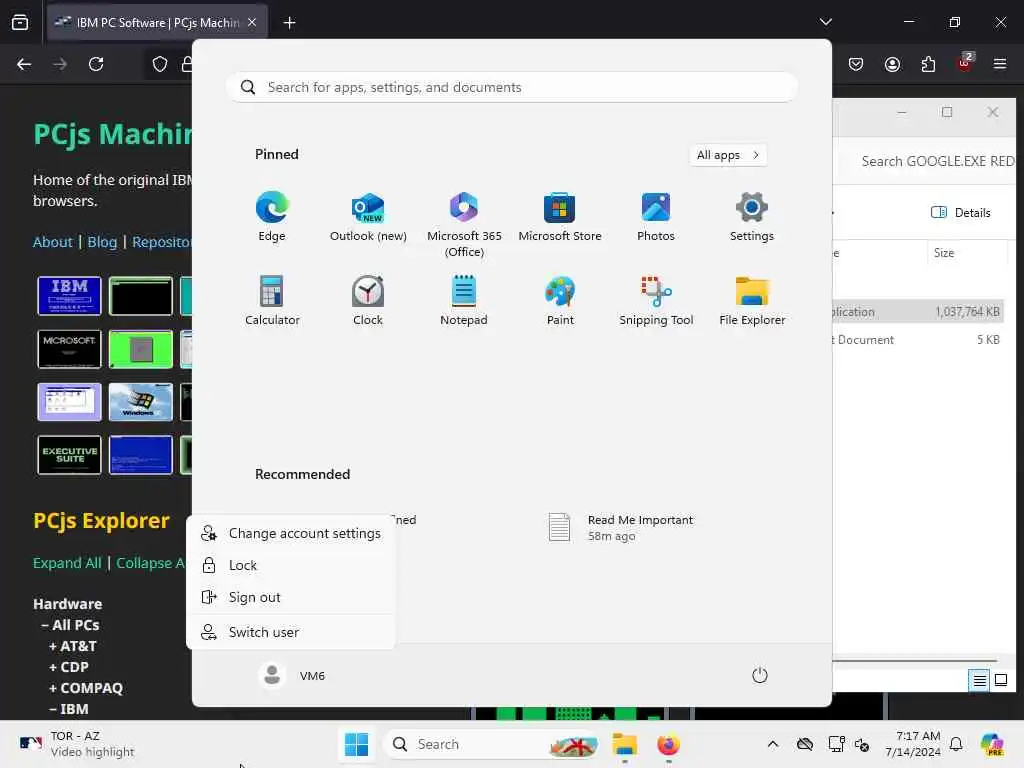Select Change account settings

[x=291, y=534]
